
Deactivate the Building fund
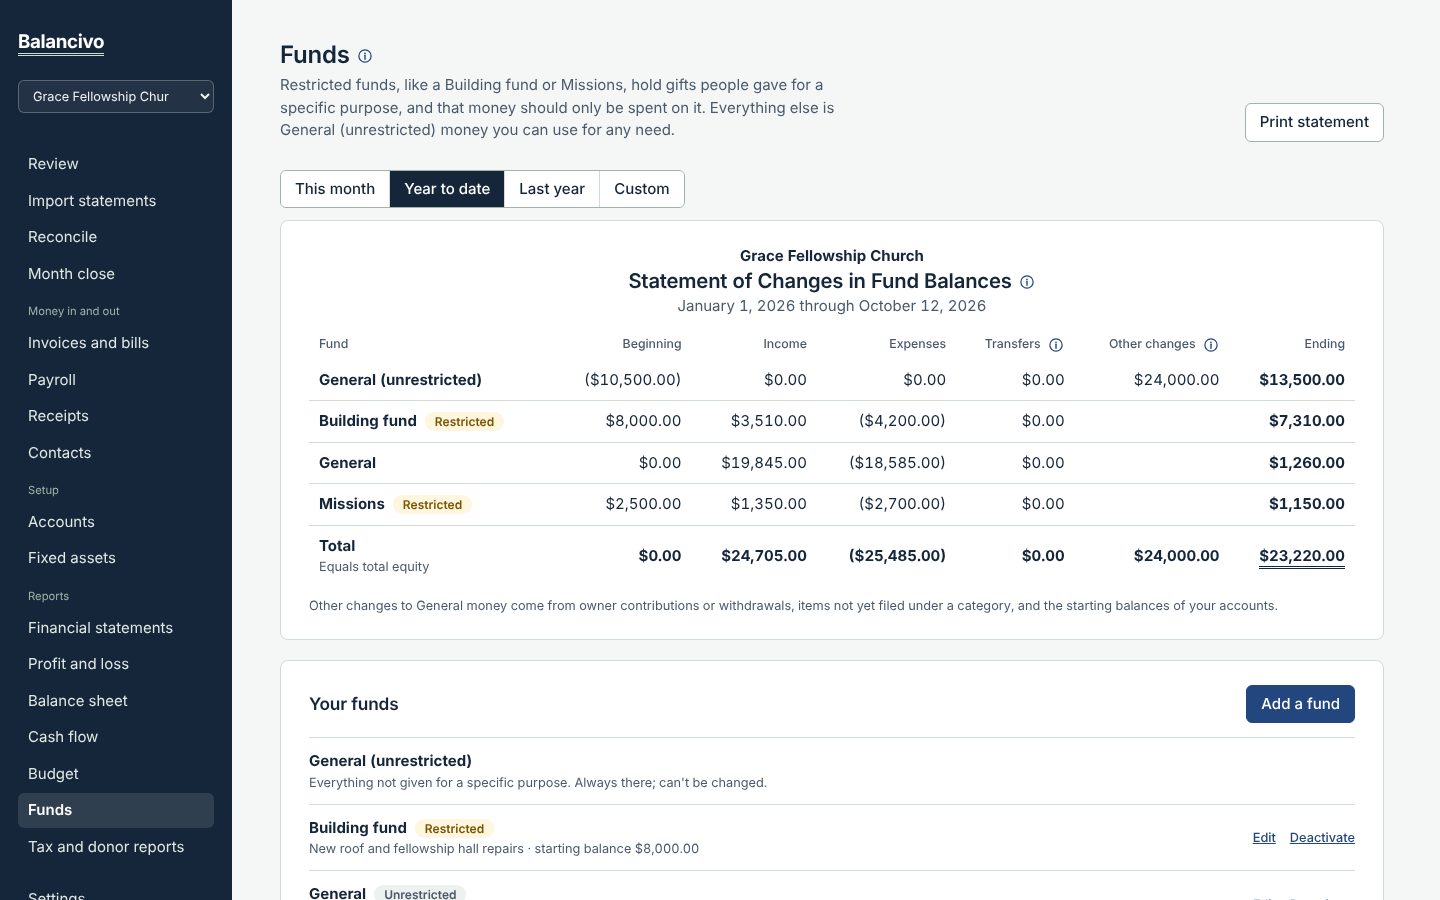(1322, 838)
